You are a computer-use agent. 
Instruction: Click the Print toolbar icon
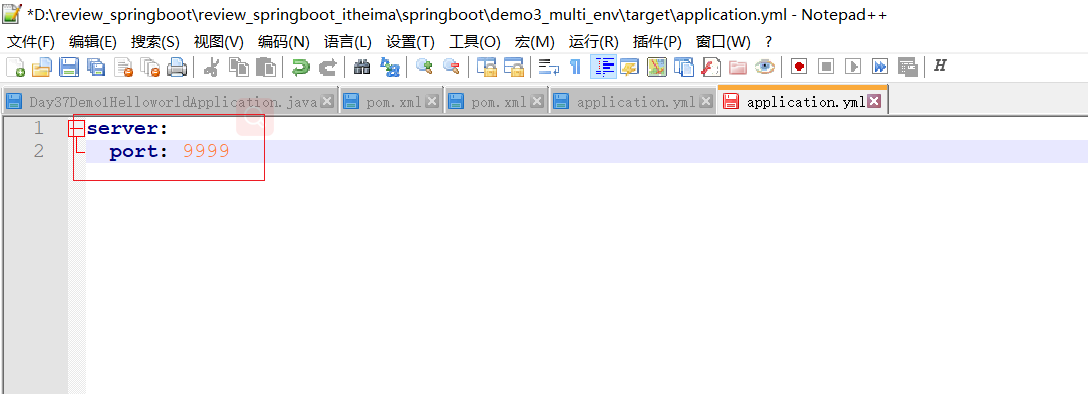176,67
